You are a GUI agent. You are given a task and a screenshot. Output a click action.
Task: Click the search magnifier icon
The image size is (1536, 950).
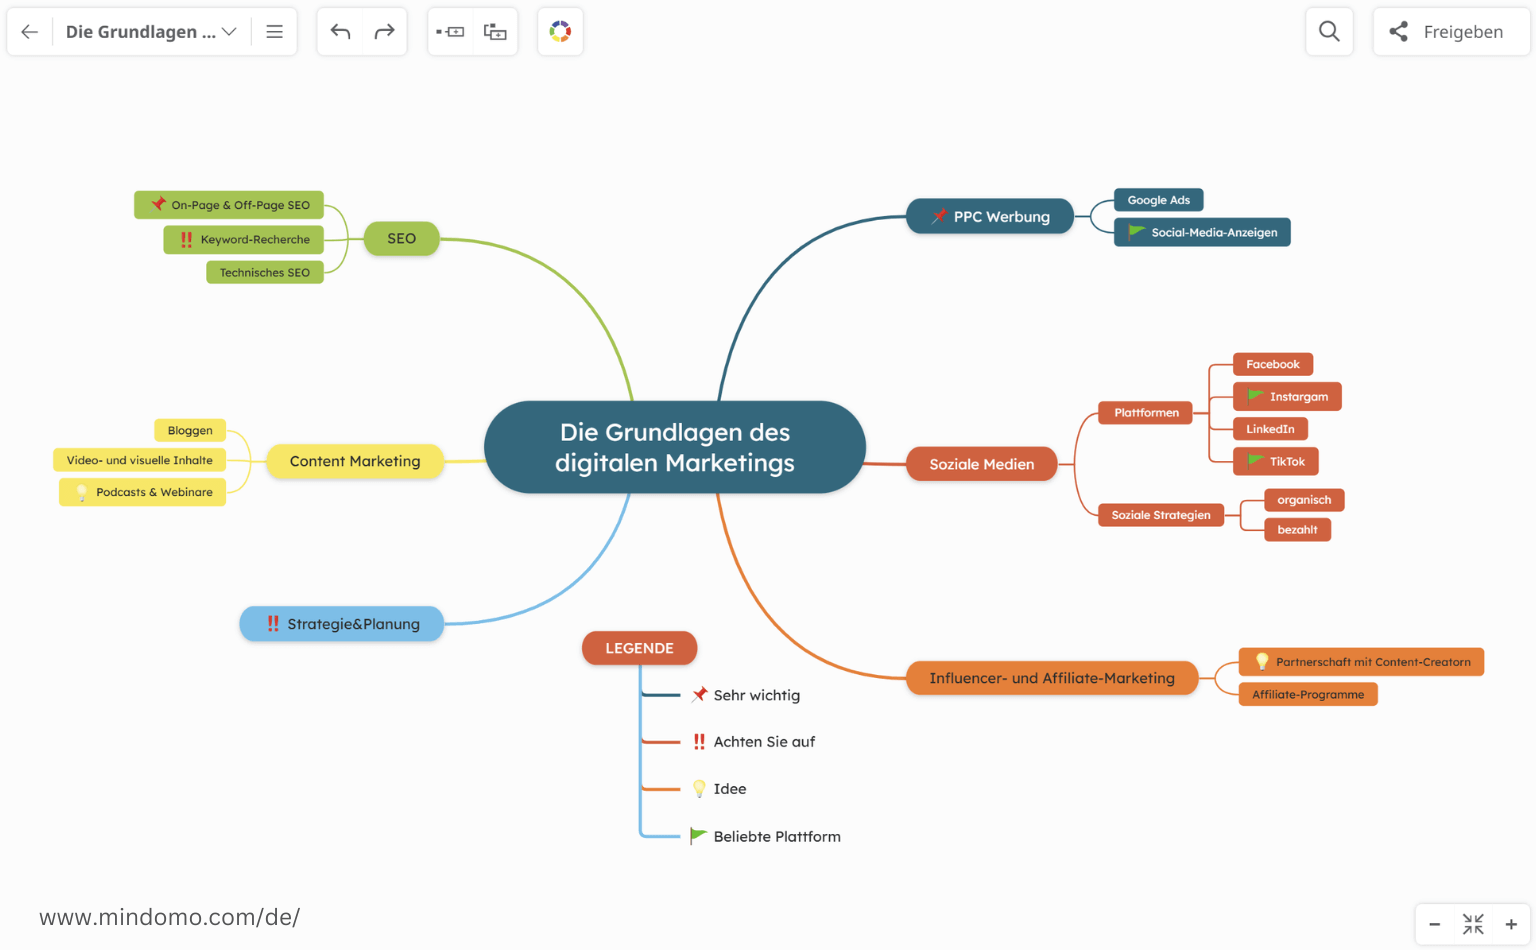[x=1329, y=32]
